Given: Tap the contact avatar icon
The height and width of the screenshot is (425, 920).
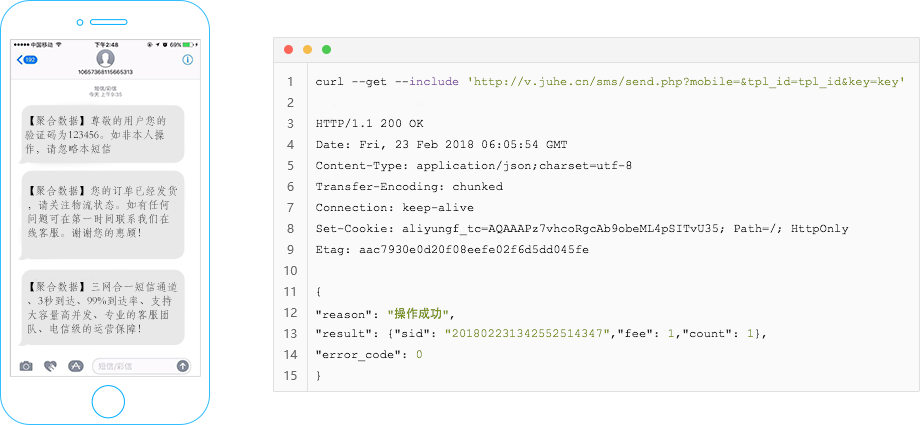Looking at the screenshot, I should 105,58.
